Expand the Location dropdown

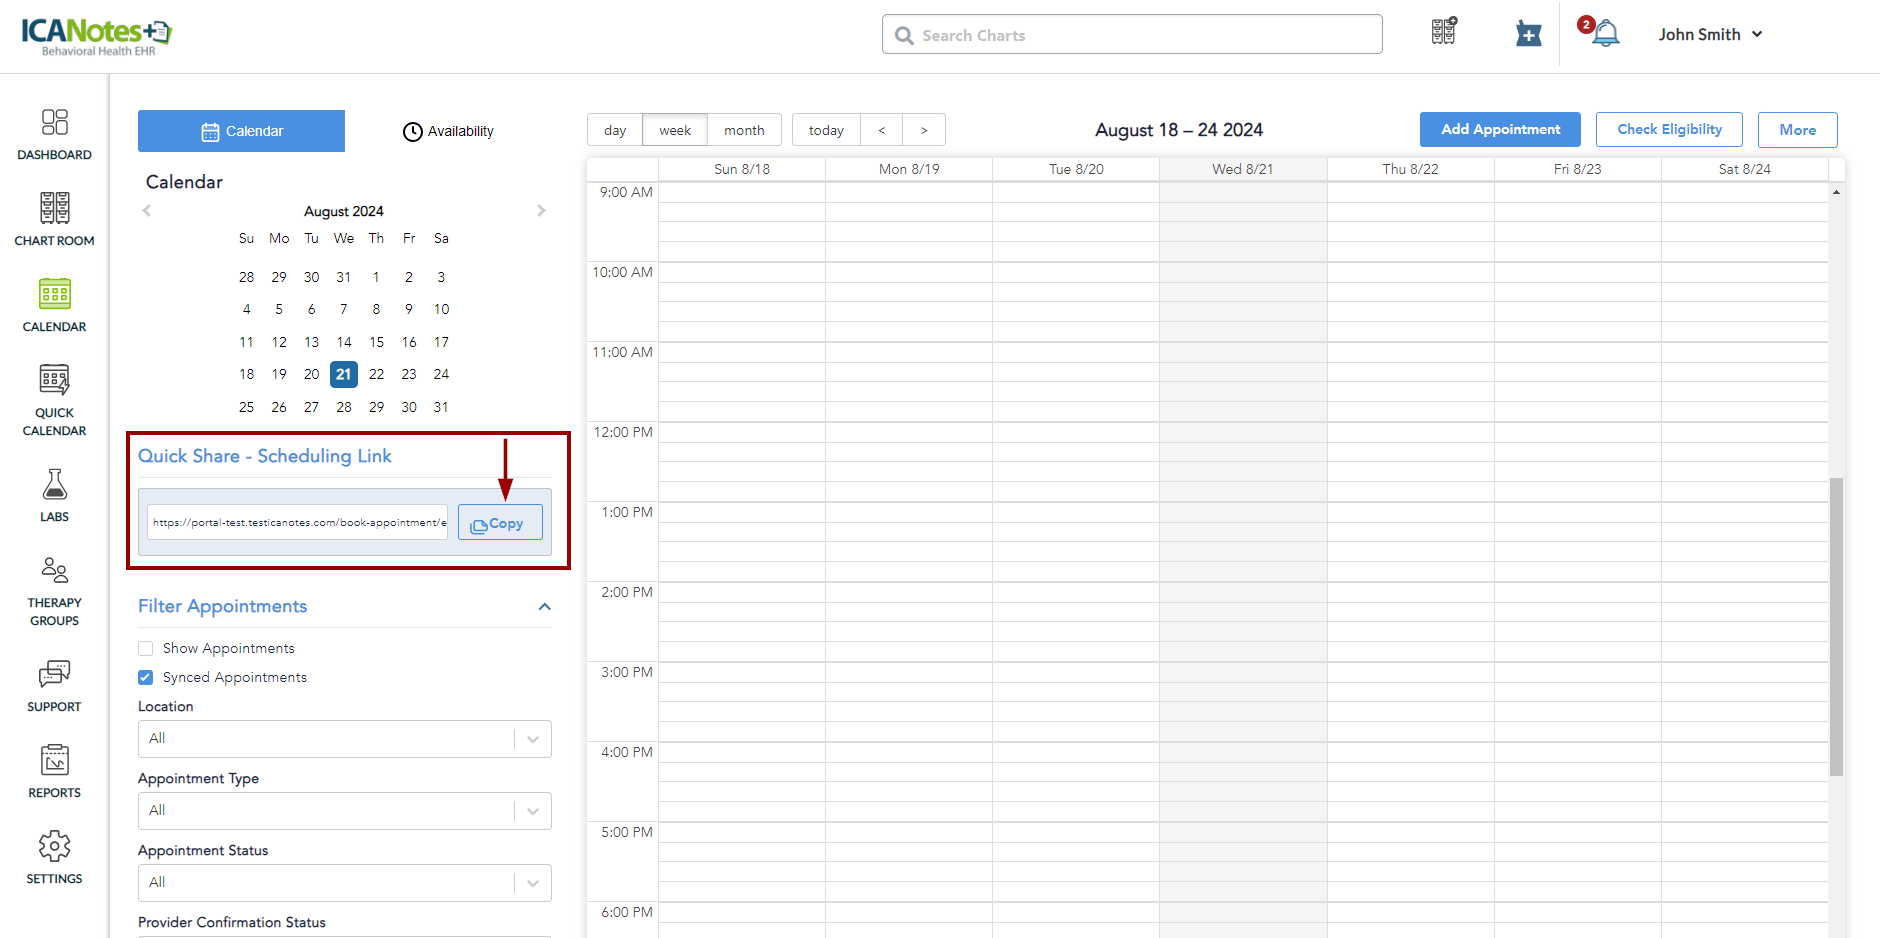coord(344,739)
